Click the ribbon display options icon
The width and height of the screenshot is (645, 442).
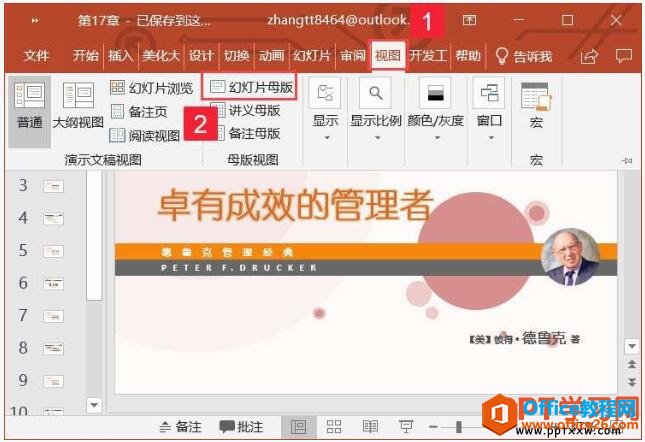(x=469, y=20)
